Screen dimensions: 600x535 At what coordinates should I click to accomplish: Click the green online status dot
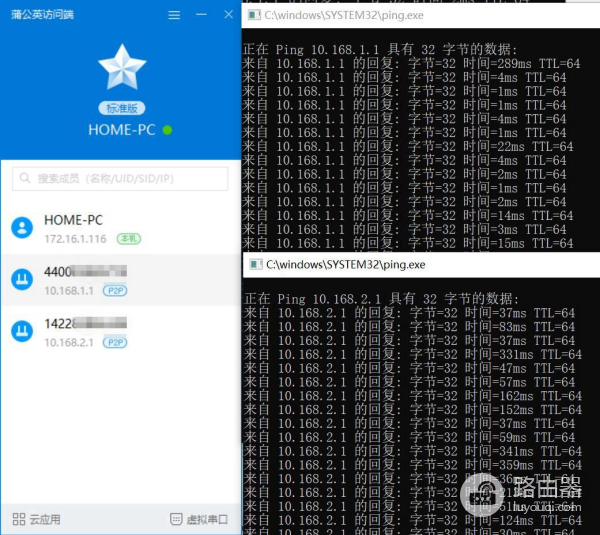(x=167, y=130)
